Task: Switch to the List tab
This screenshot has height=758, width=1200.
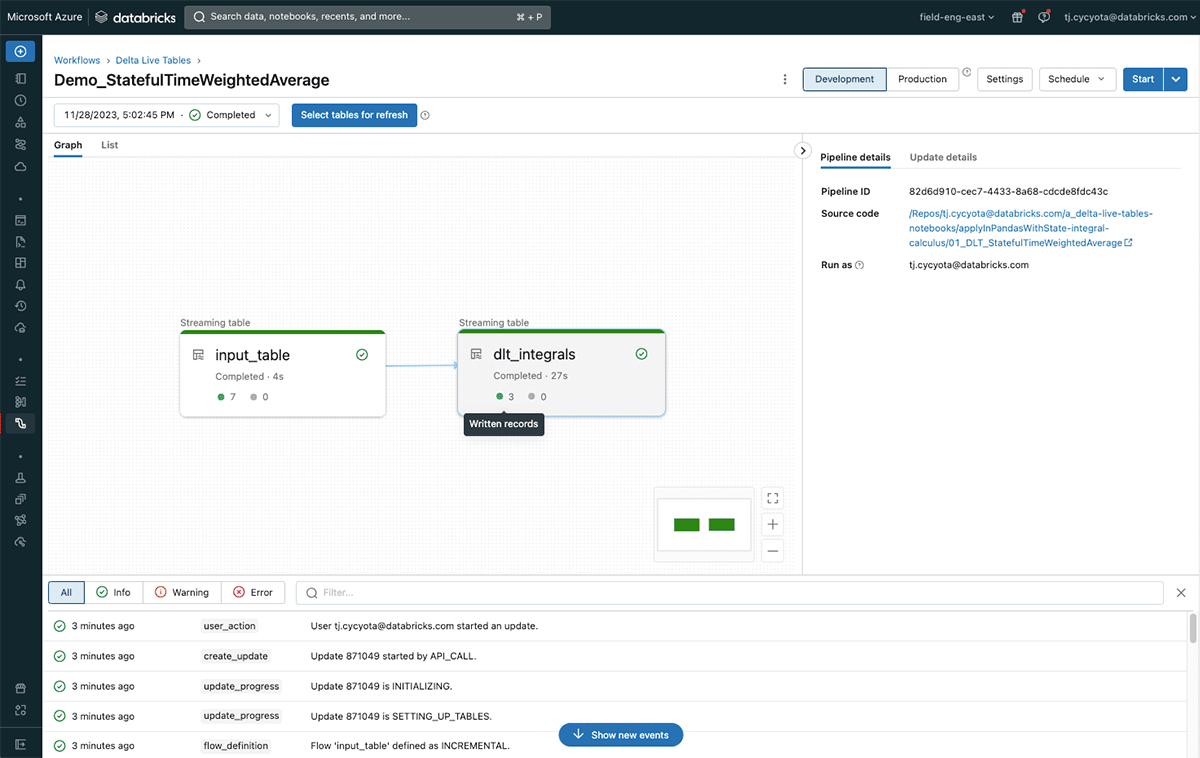Action: pyautogui.click(x=109, y=145)
